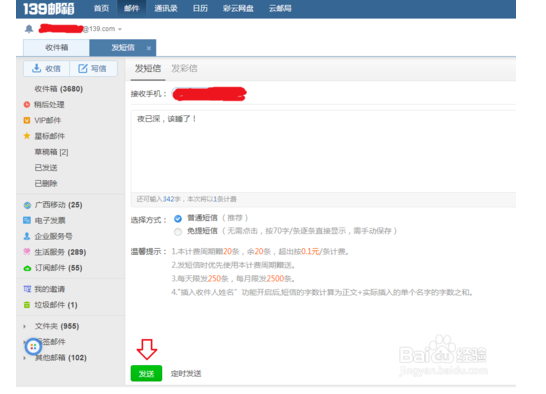The image size is (546, 394).
Task: Click the VIP邮件 orange icon
Action: tap(27, 120)
